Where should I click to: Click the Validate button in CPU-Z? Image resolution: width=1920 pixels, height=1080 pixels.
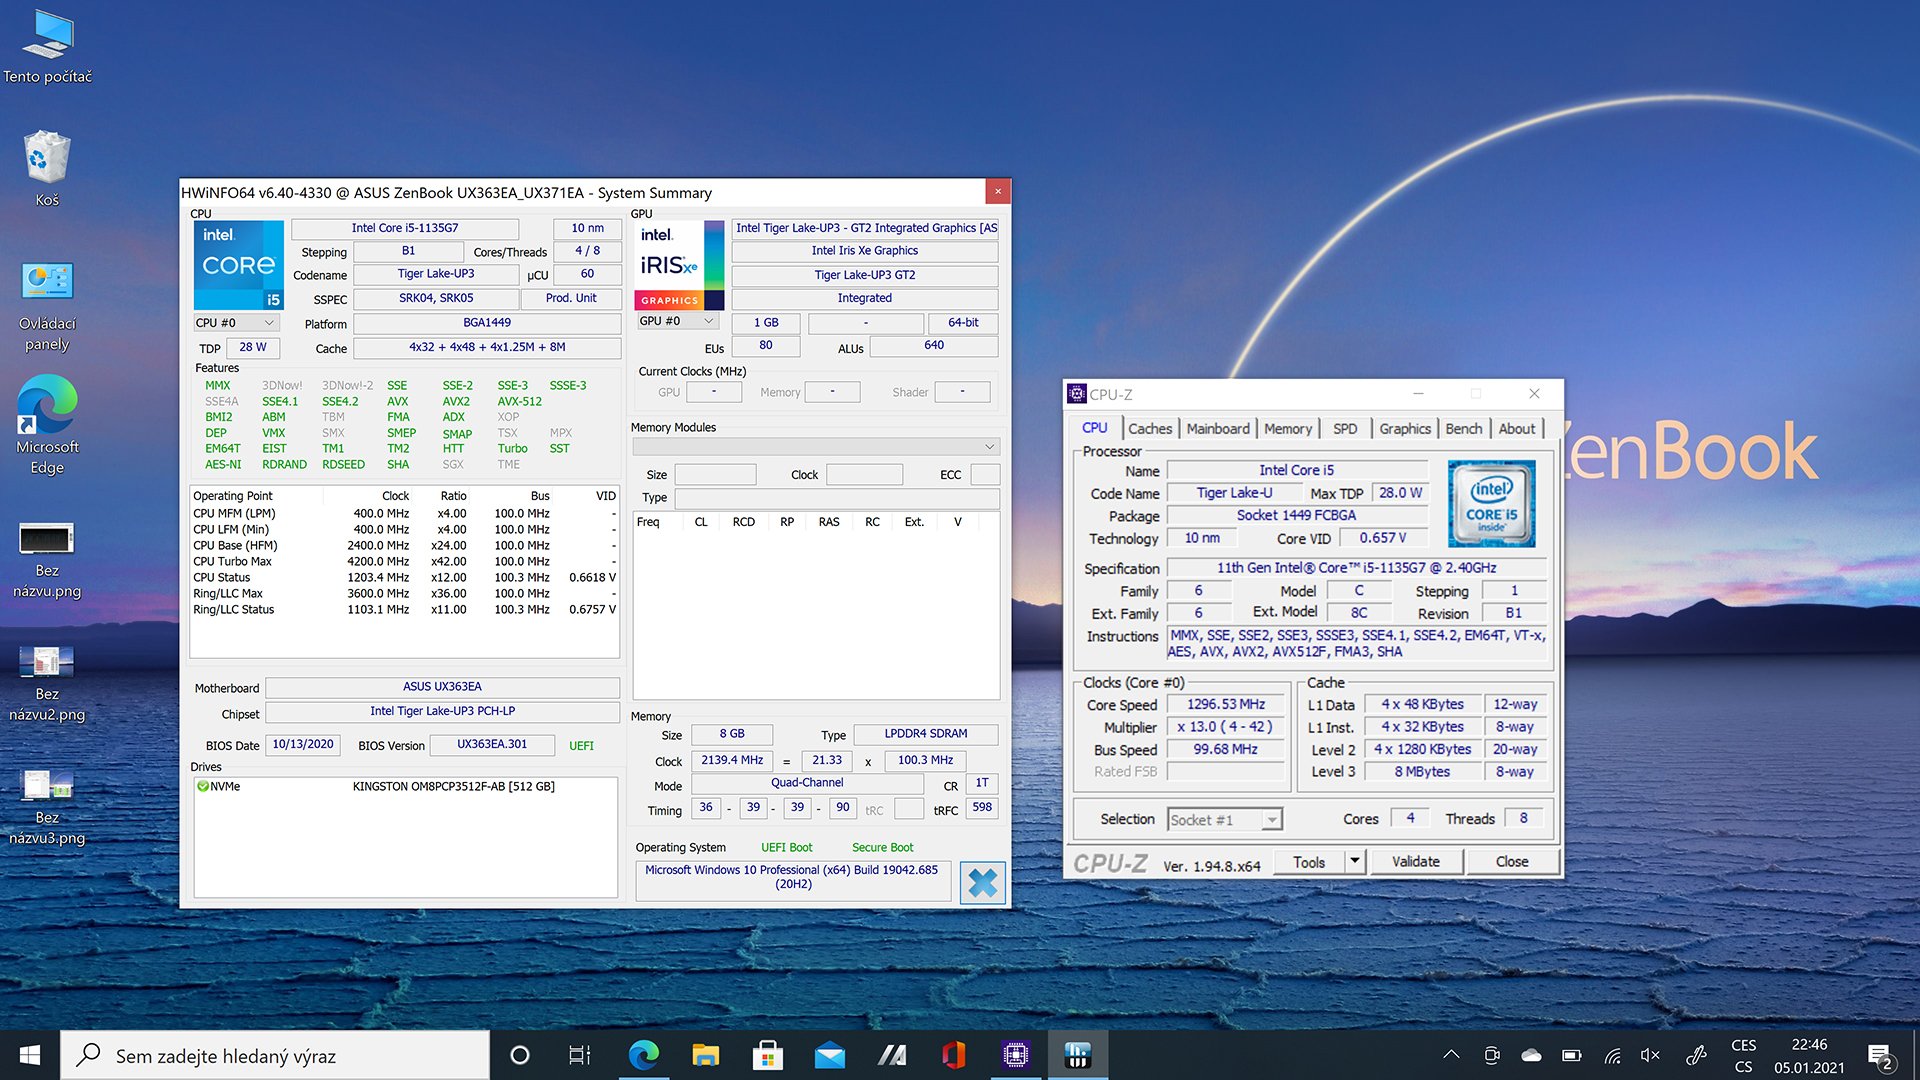tap(1415, 861)
